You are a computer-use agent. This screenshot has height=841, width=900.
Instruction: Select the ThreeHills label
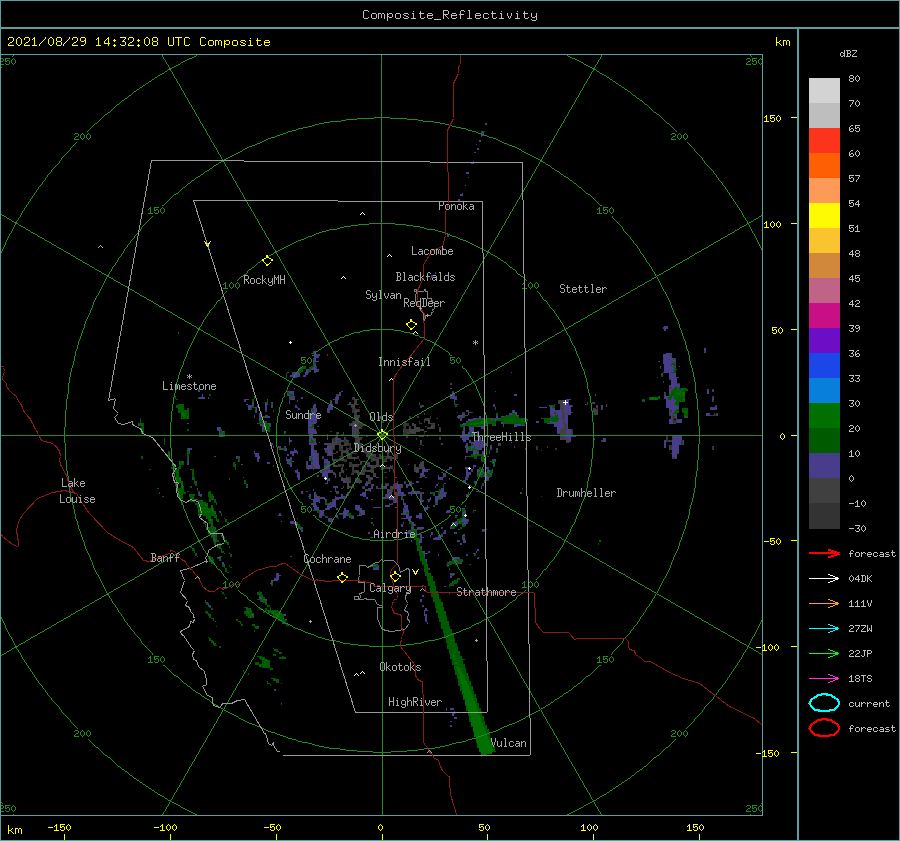[x=502, y=437]
